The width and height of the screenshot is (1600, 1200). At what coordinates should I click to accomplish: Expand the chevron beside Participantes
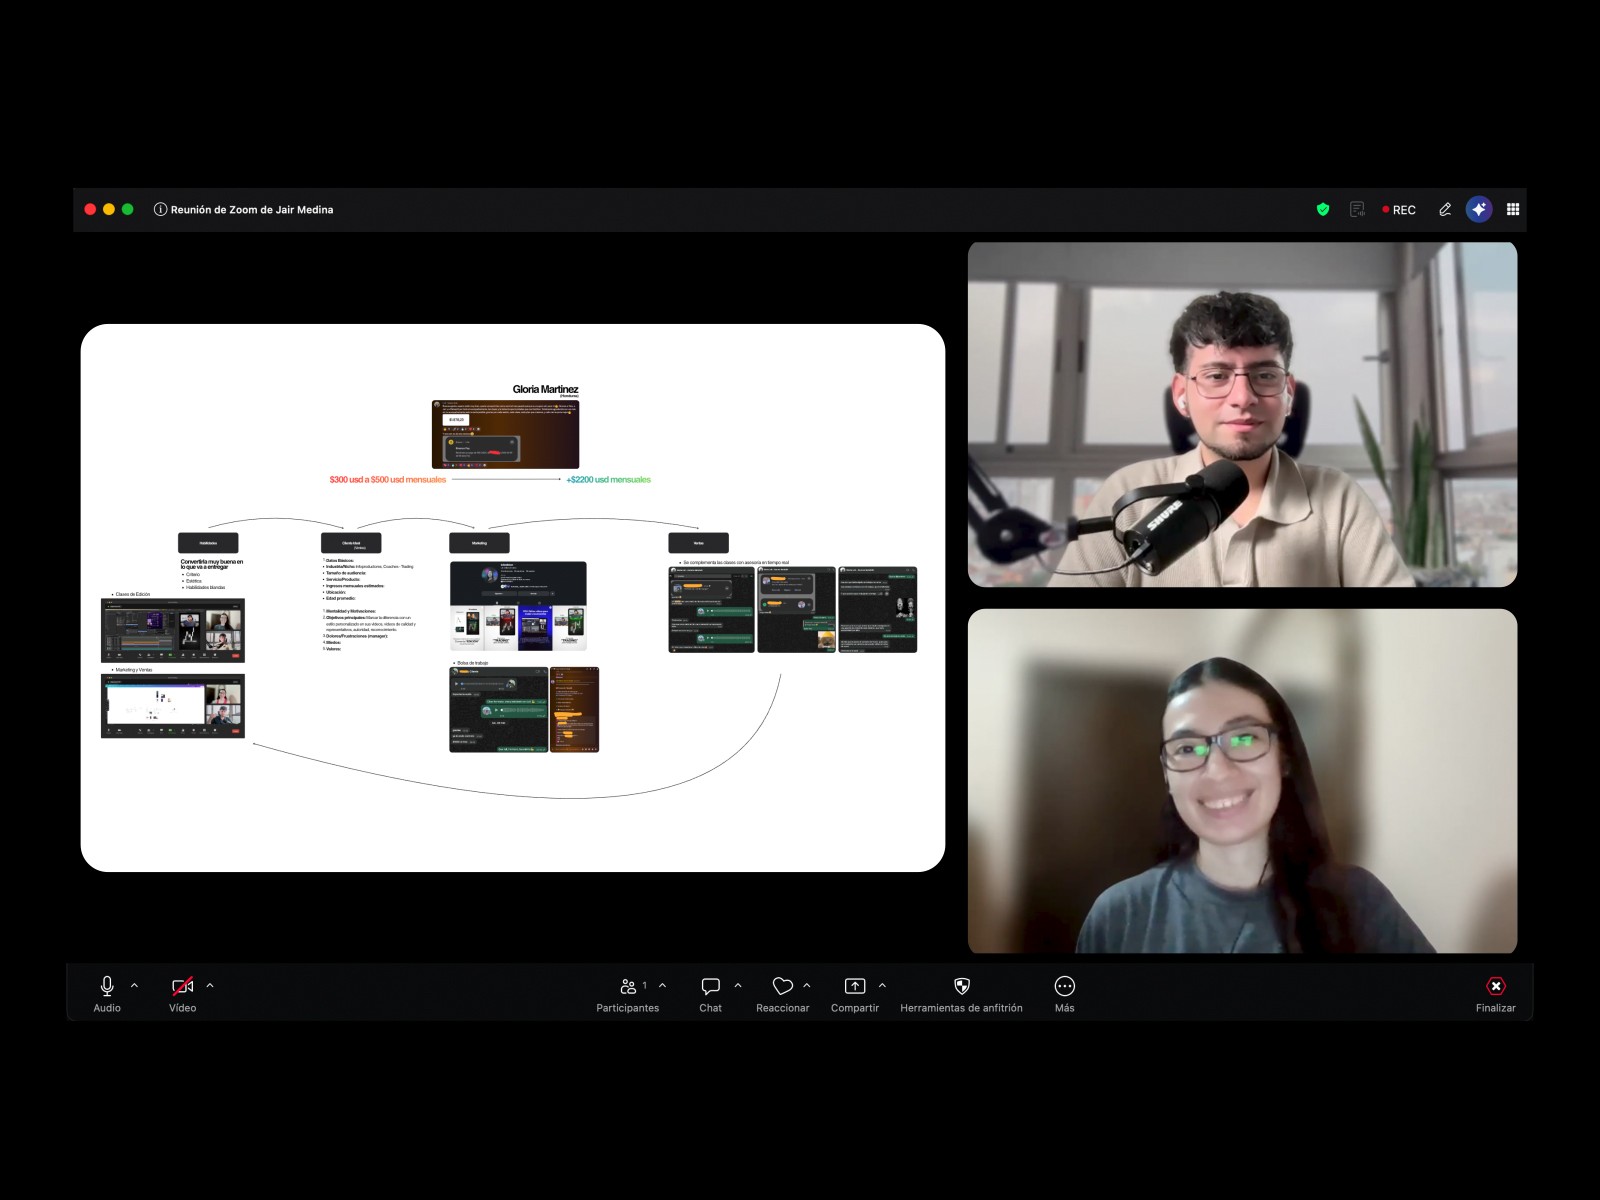tap(662, 986)
